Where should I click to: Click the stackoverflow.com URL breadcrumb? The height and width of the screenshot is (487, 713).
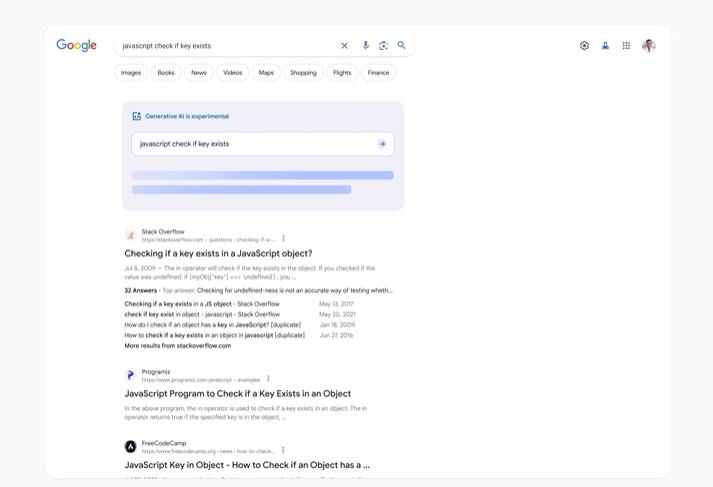pyautogui.click(x=209, y=240)
